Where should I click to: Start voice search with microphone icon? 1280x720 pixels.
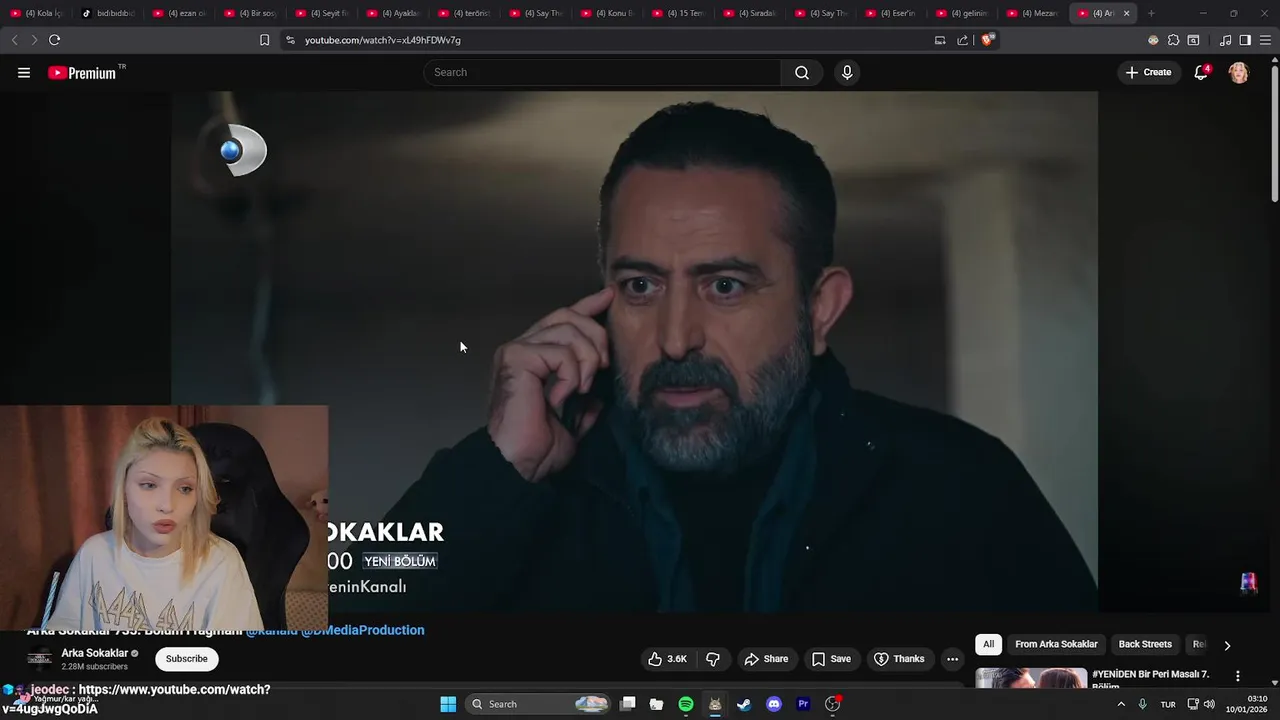point(847,73)
